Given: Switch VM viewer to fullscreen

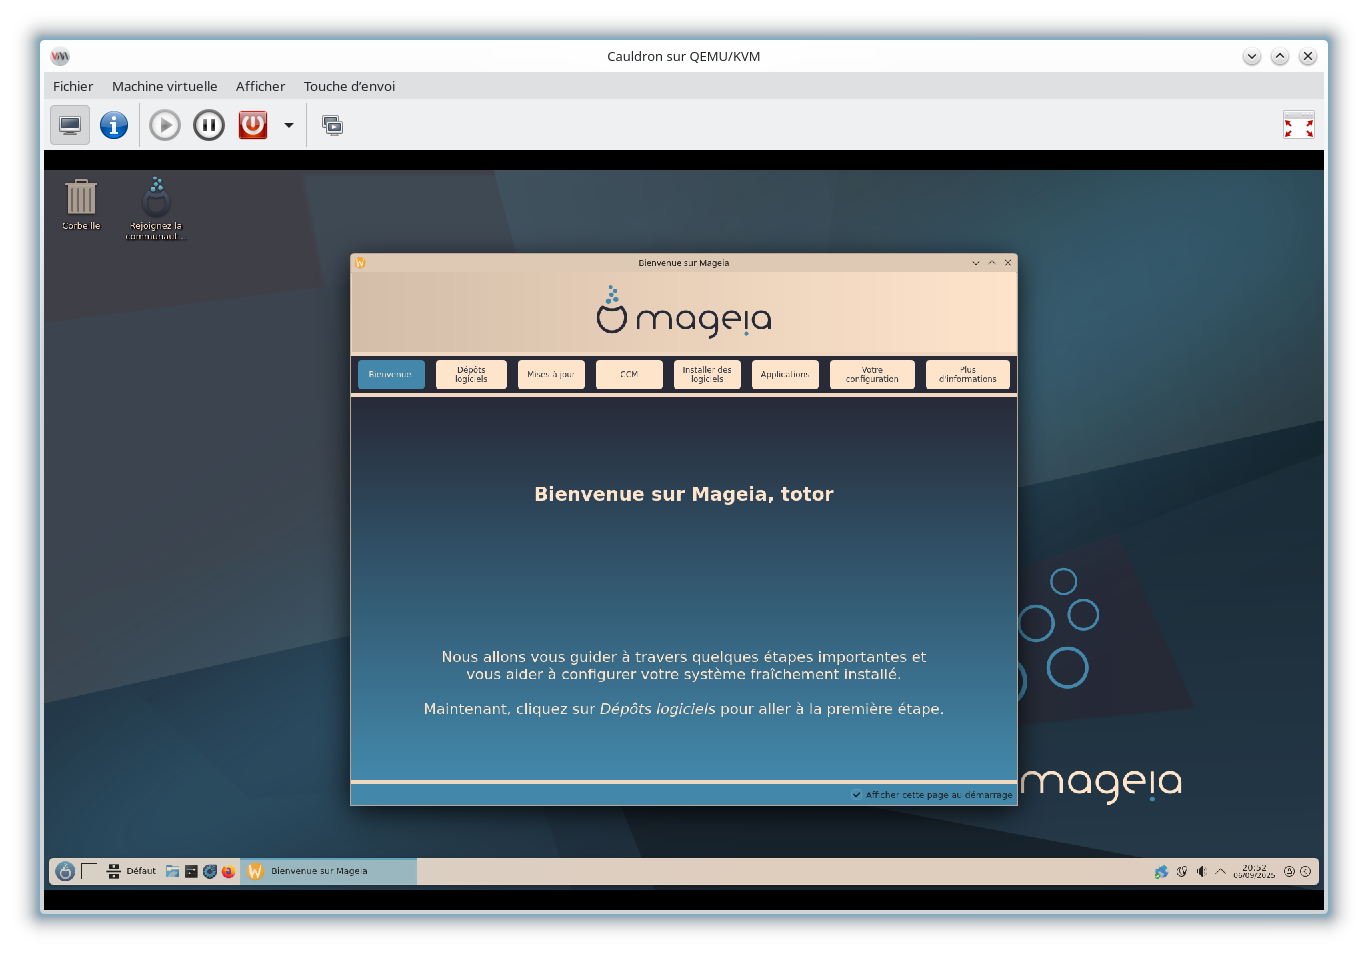Looking at the screenshot, I should (x=1299, y=125).
